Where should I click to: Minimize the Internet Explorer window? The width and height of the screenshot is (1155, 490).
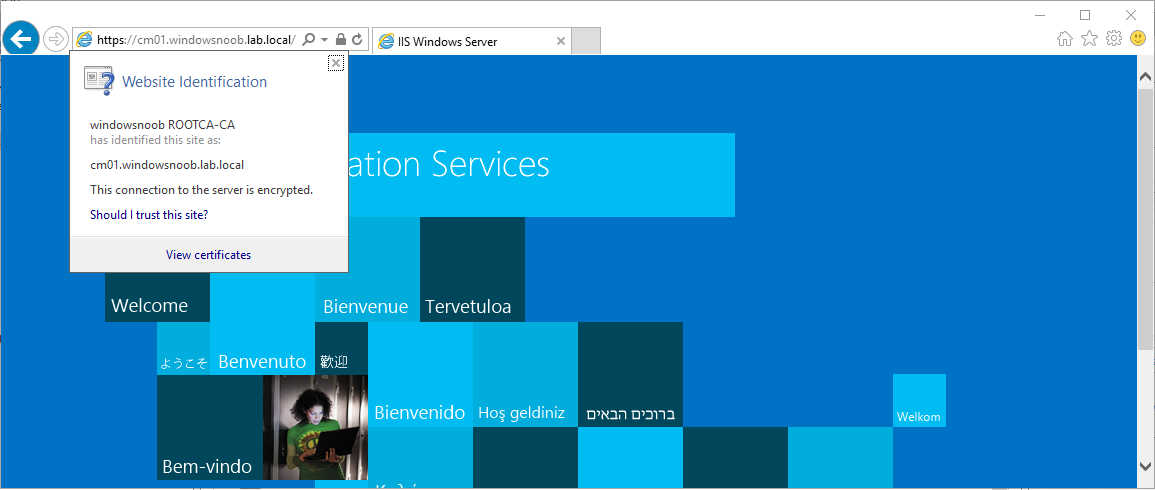point(1040,15)
